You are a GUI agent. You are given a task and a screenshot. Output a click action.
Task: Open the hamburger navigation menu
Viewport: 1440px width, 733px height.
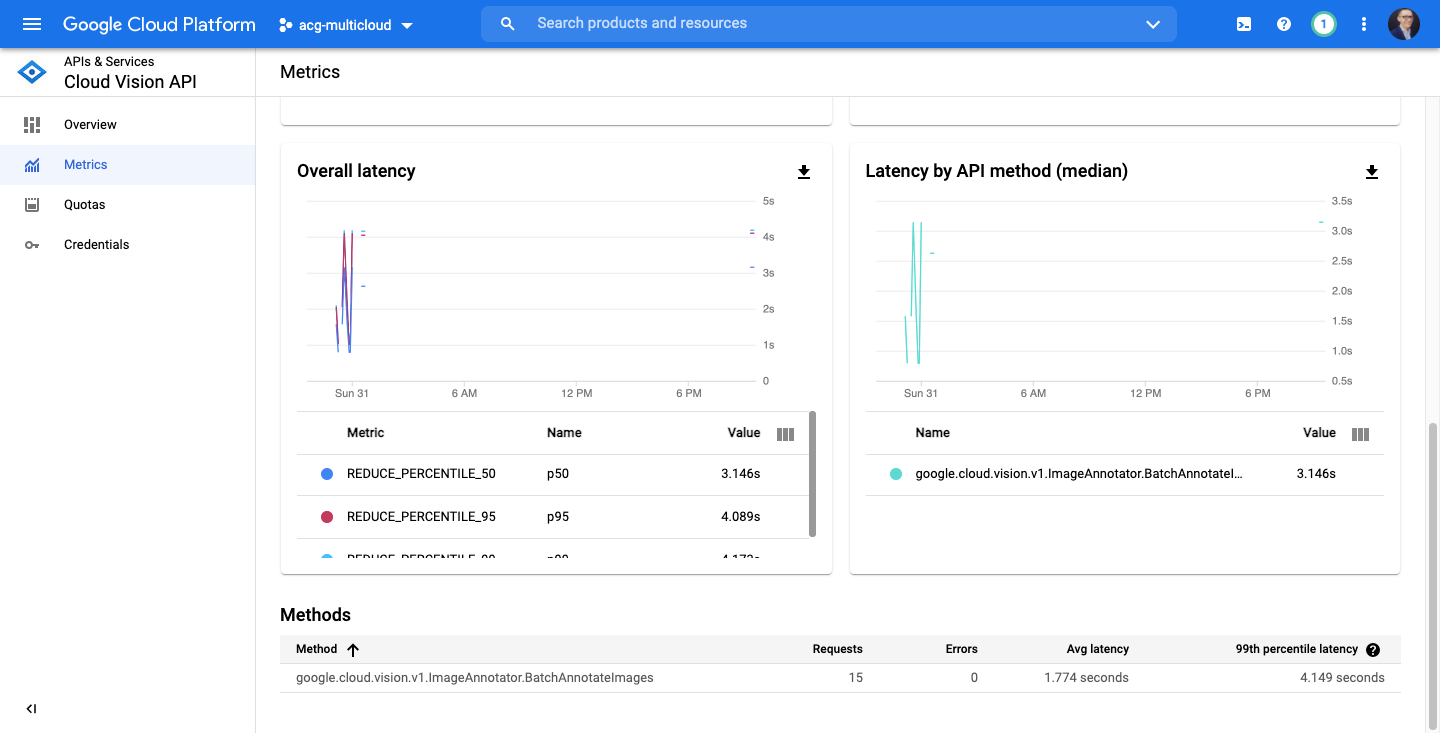(32, 24)
